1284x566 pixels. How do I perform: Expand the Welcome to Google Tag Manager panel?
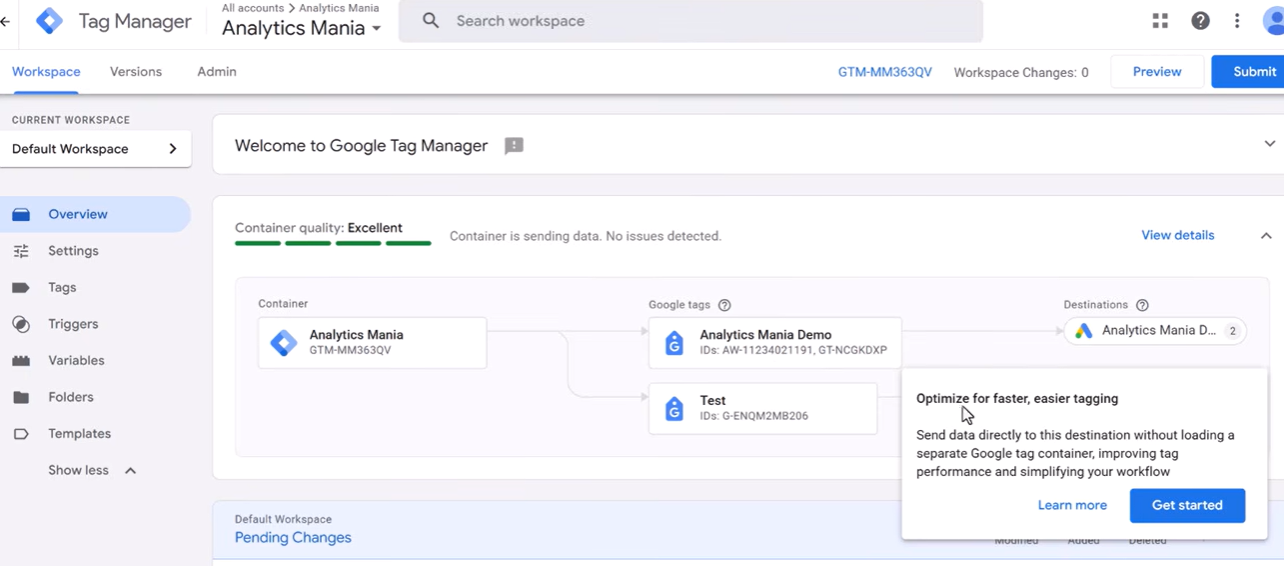(x=1269, y=144)
